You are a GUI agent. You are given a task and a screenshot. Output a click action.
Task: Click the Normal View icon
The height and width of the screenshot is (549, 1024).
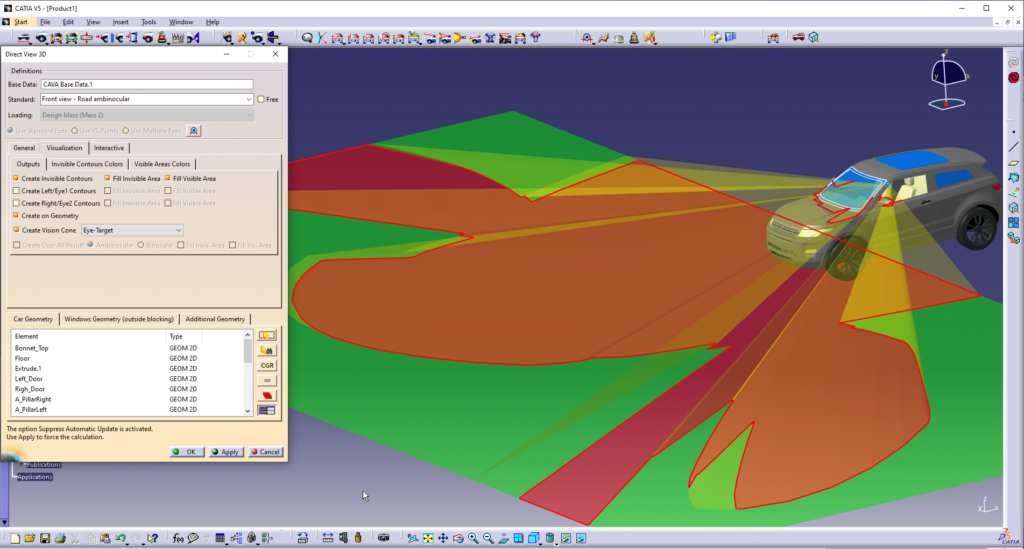pos(504,539)
